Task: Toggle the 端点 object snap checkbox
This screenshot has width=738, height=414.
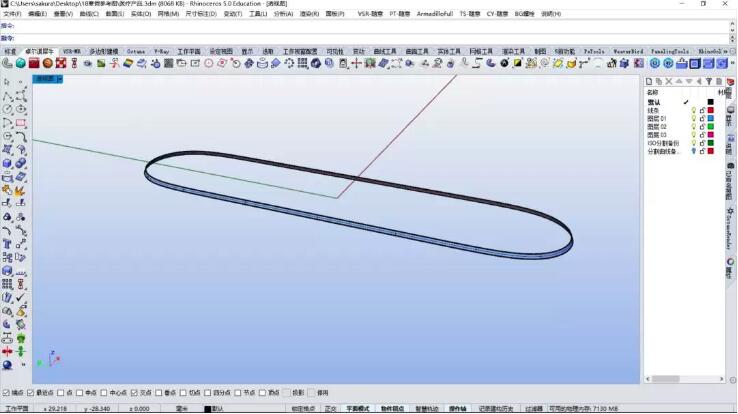Action: click(6, 393)
